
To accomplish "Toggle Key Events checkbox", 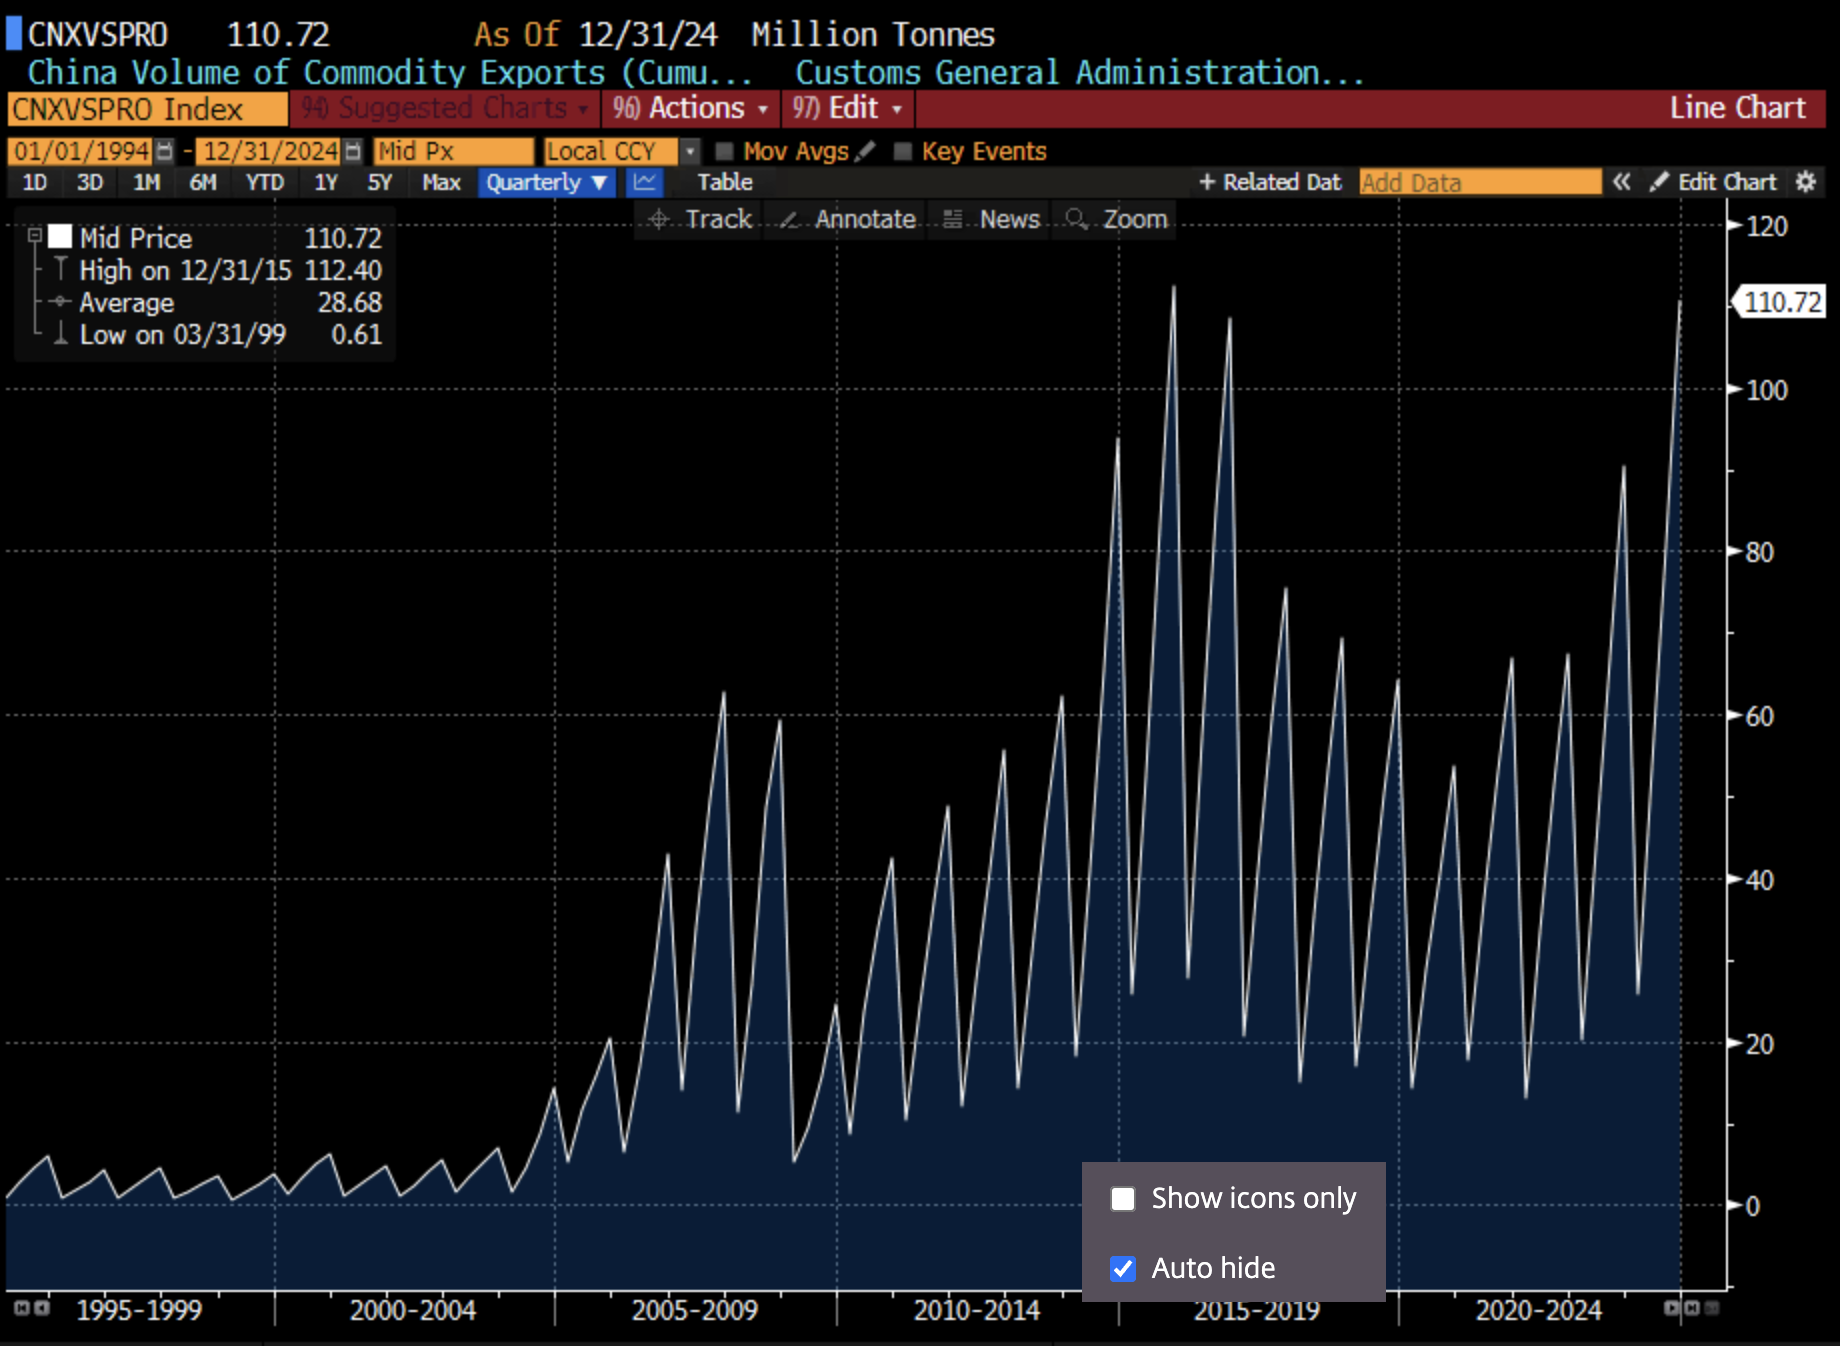I will click(903, 151).
